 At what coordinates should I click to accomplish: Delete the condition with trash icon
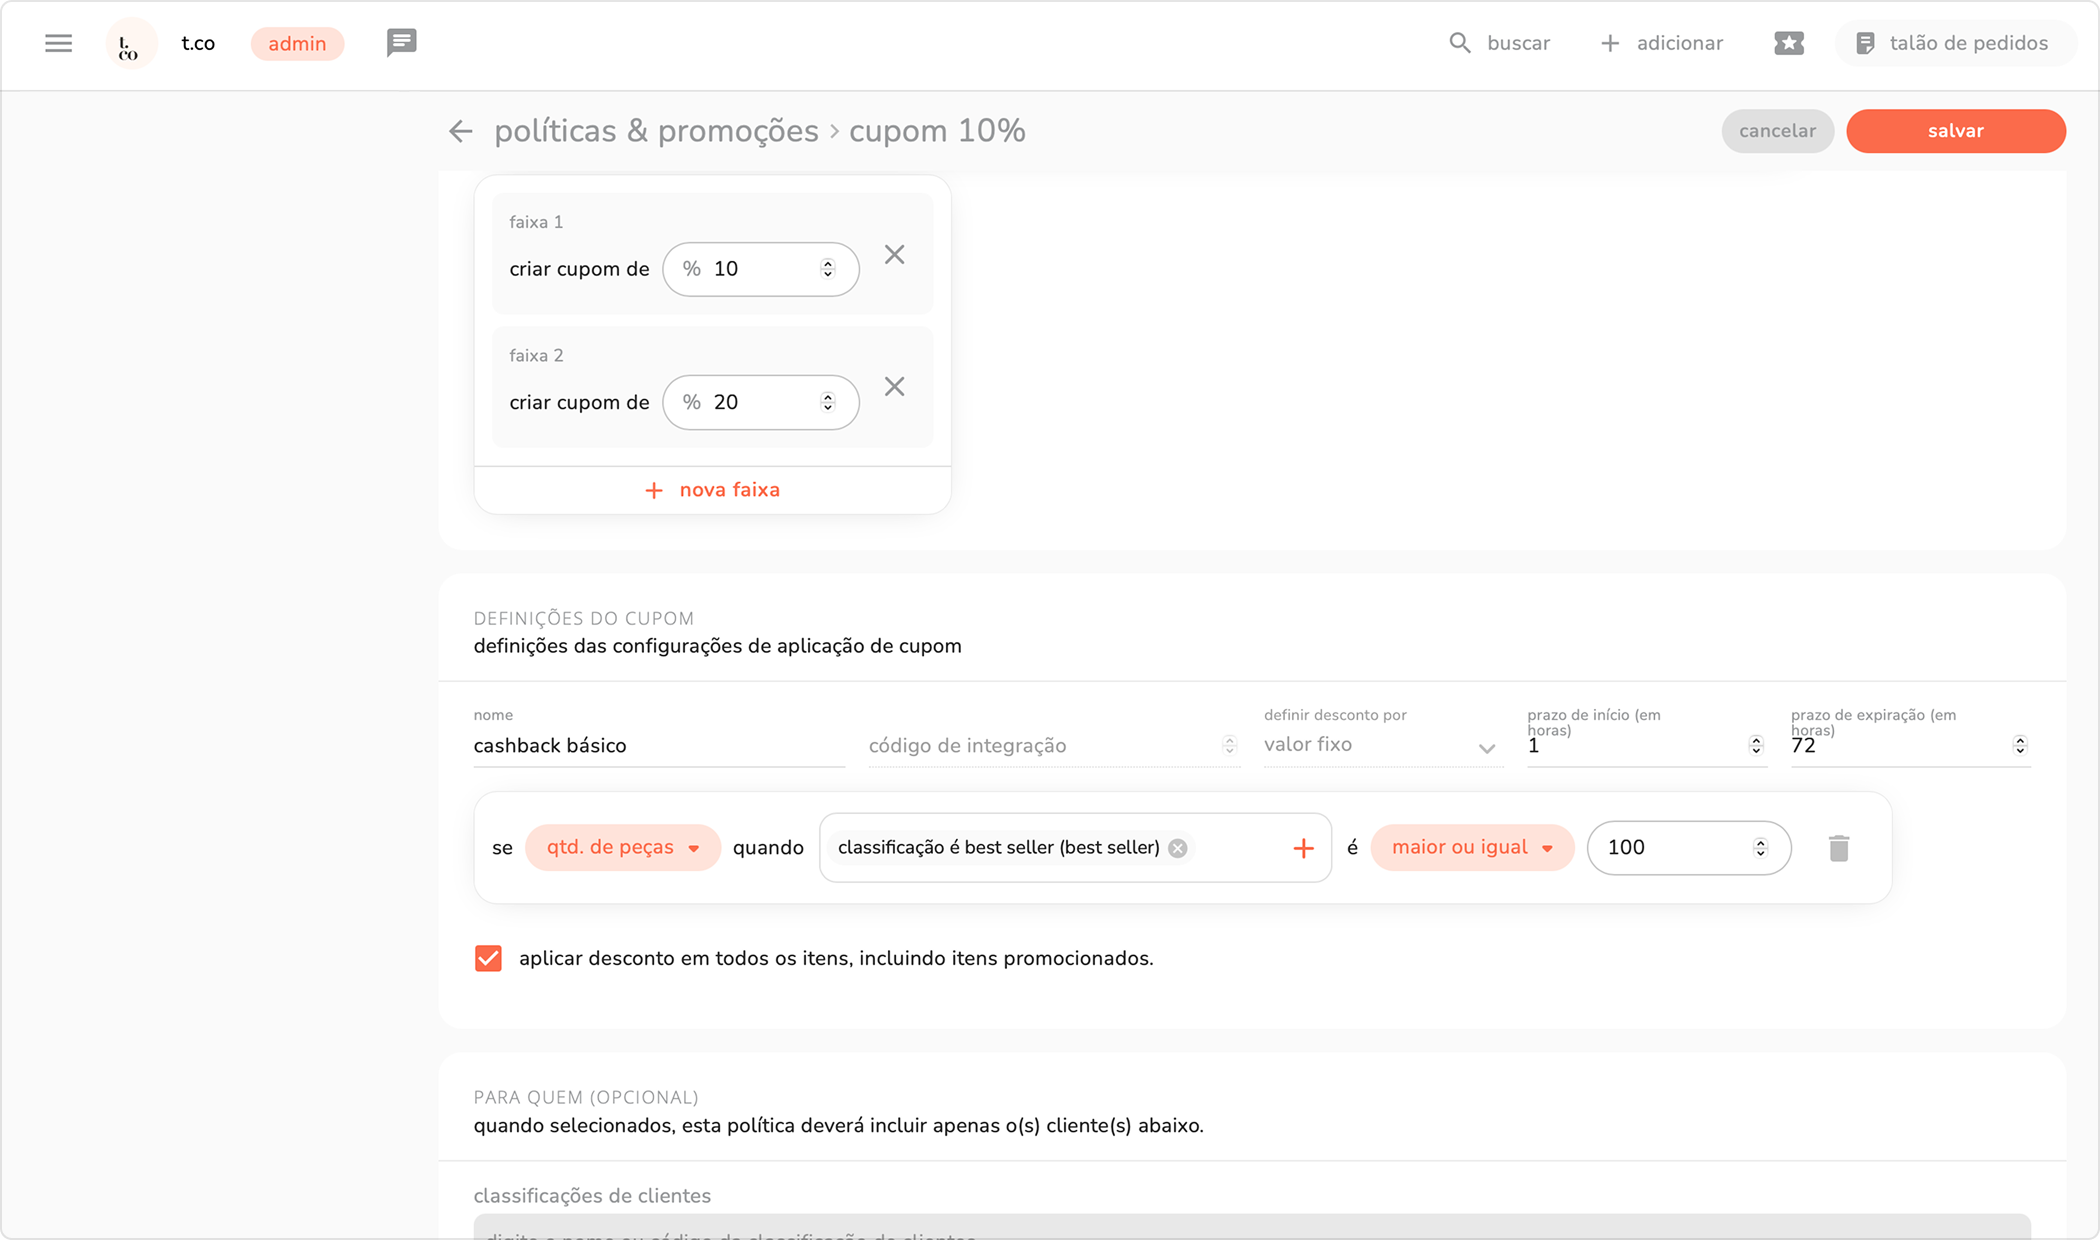(x=1838, y=848)
